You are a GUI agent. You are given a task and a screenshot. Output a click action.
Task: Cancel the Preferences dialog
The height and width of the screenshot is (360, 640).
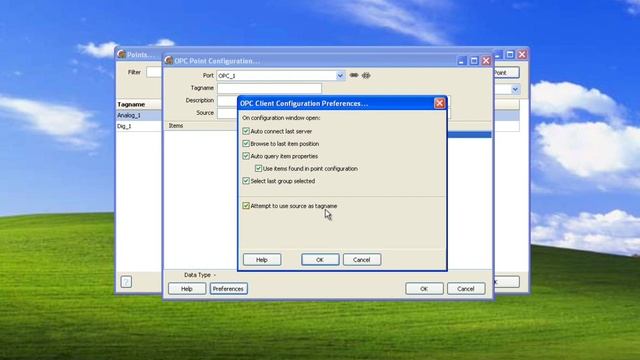pyautogui.click(x=362, y=260)
